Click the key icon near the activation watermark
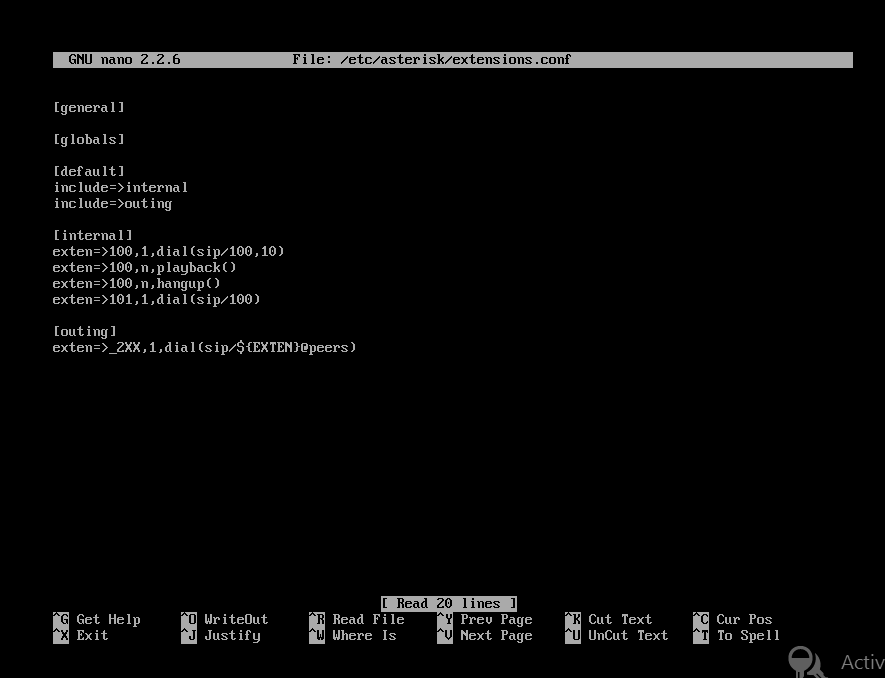 806,661
